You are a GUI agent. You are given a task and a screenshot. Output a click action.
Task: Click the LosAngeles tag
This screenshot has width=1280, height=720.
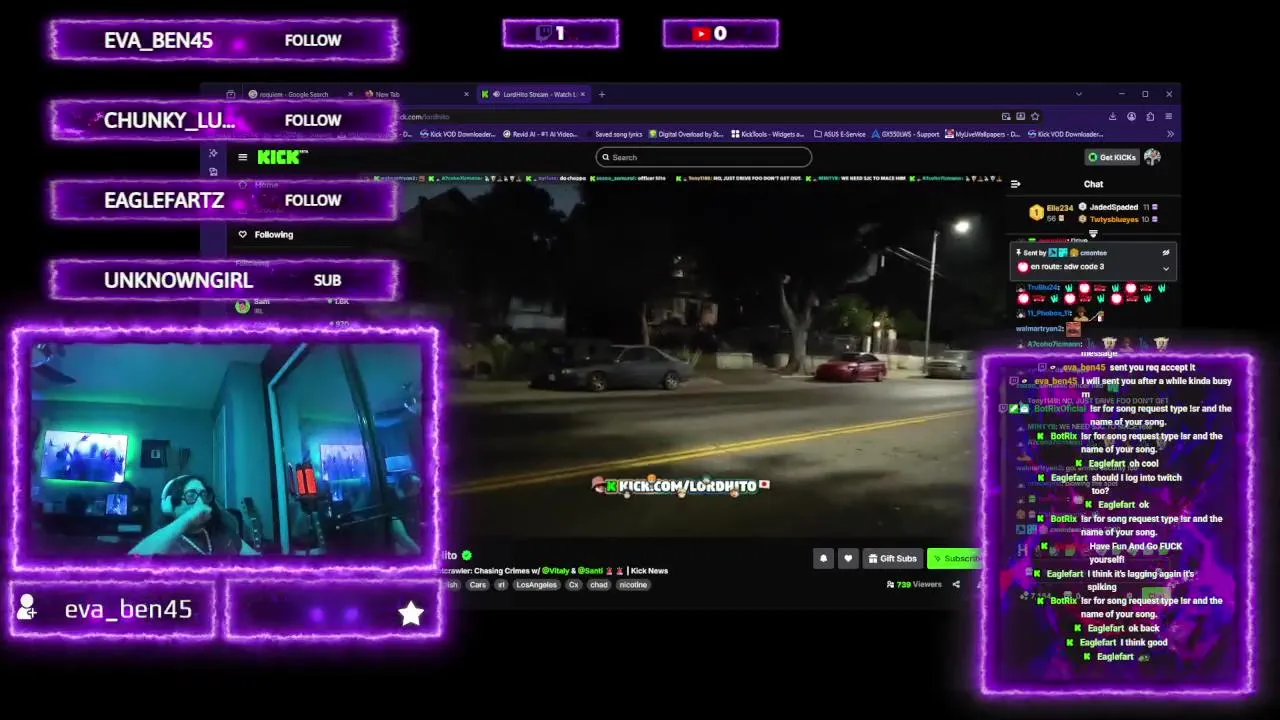point(537,585)
